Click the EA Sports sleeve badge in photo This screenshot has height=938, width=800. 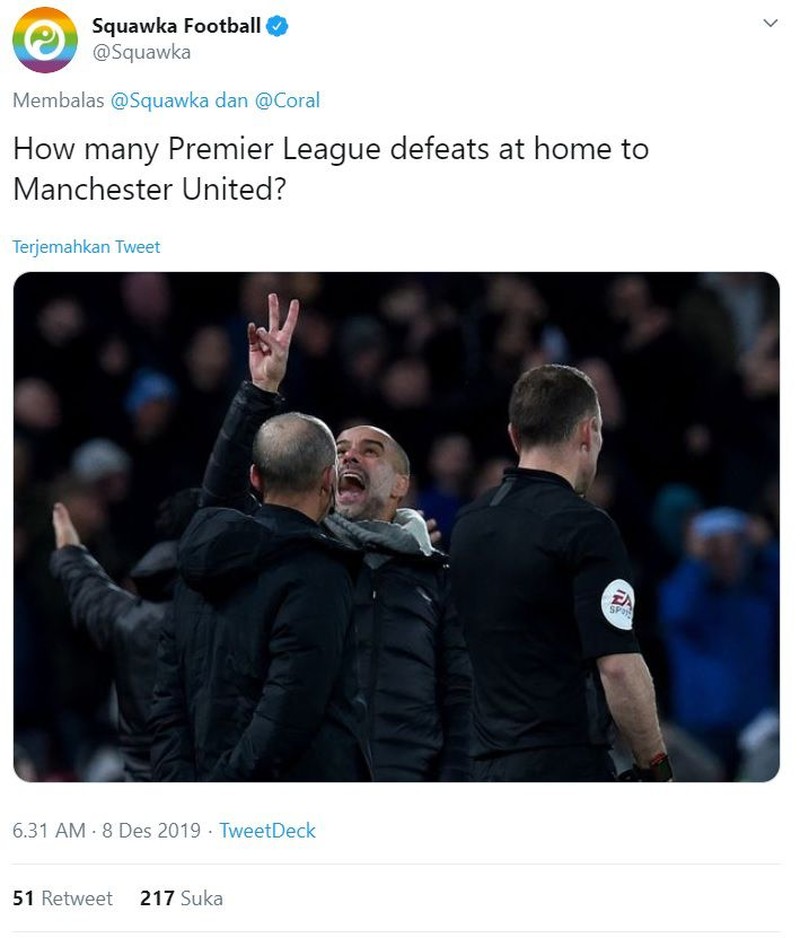[x=618, y=604]
